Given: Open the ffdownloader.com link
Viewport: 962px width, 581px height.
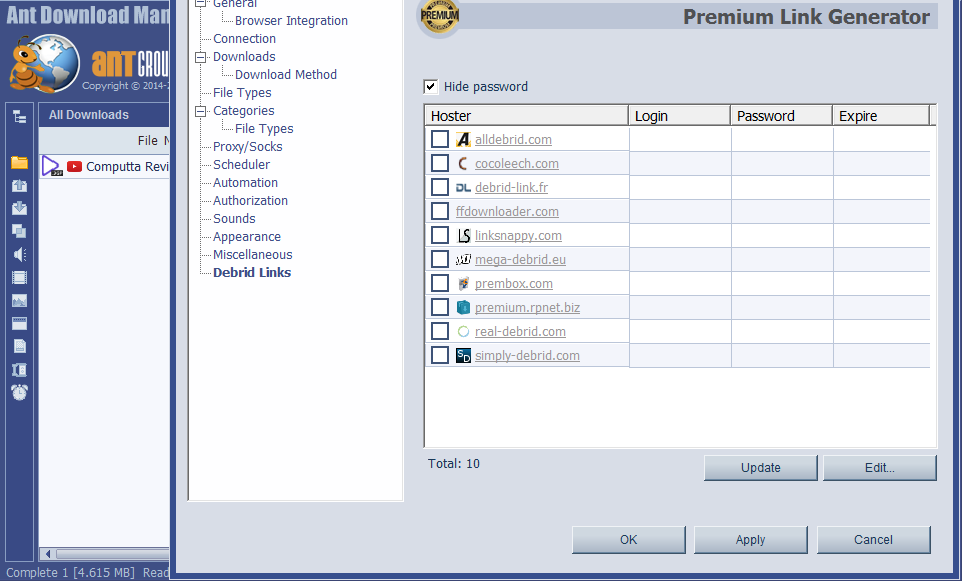Looking at the screenshot, I should click(x=507, y=212).
